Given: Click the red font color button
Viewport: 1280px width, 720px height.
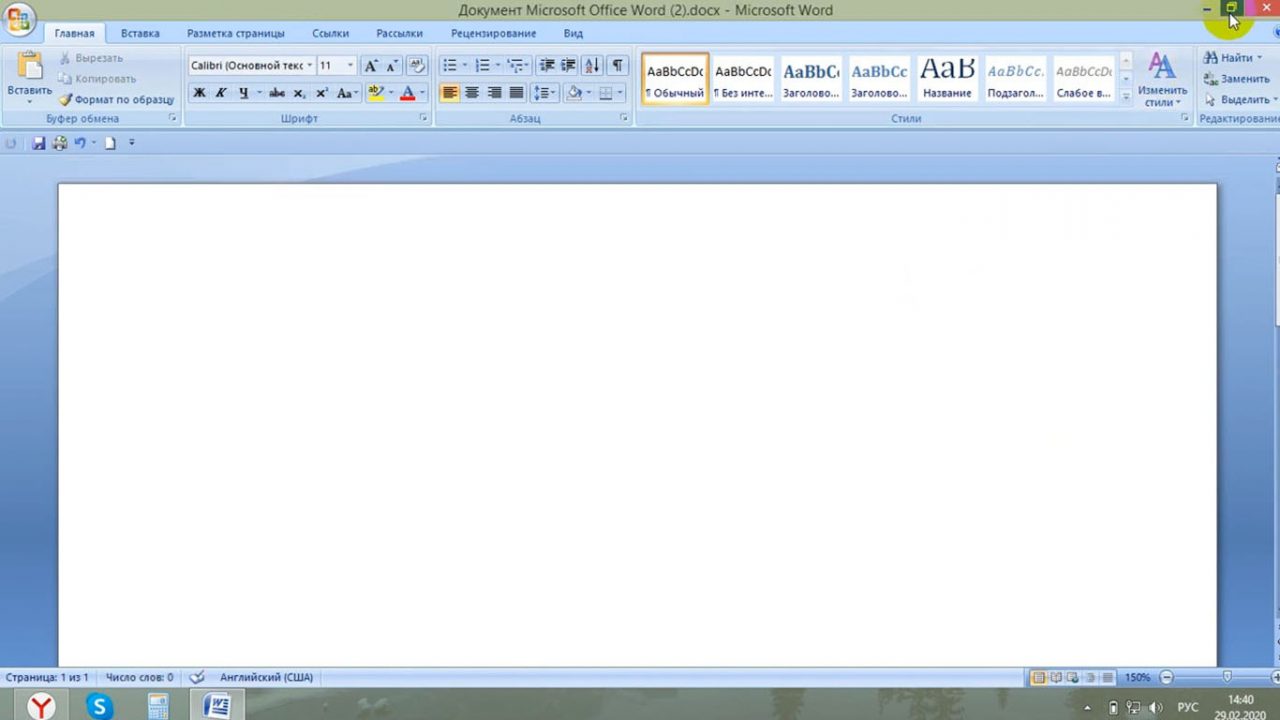Looking at the screenshot, I should tap(407, 93).
